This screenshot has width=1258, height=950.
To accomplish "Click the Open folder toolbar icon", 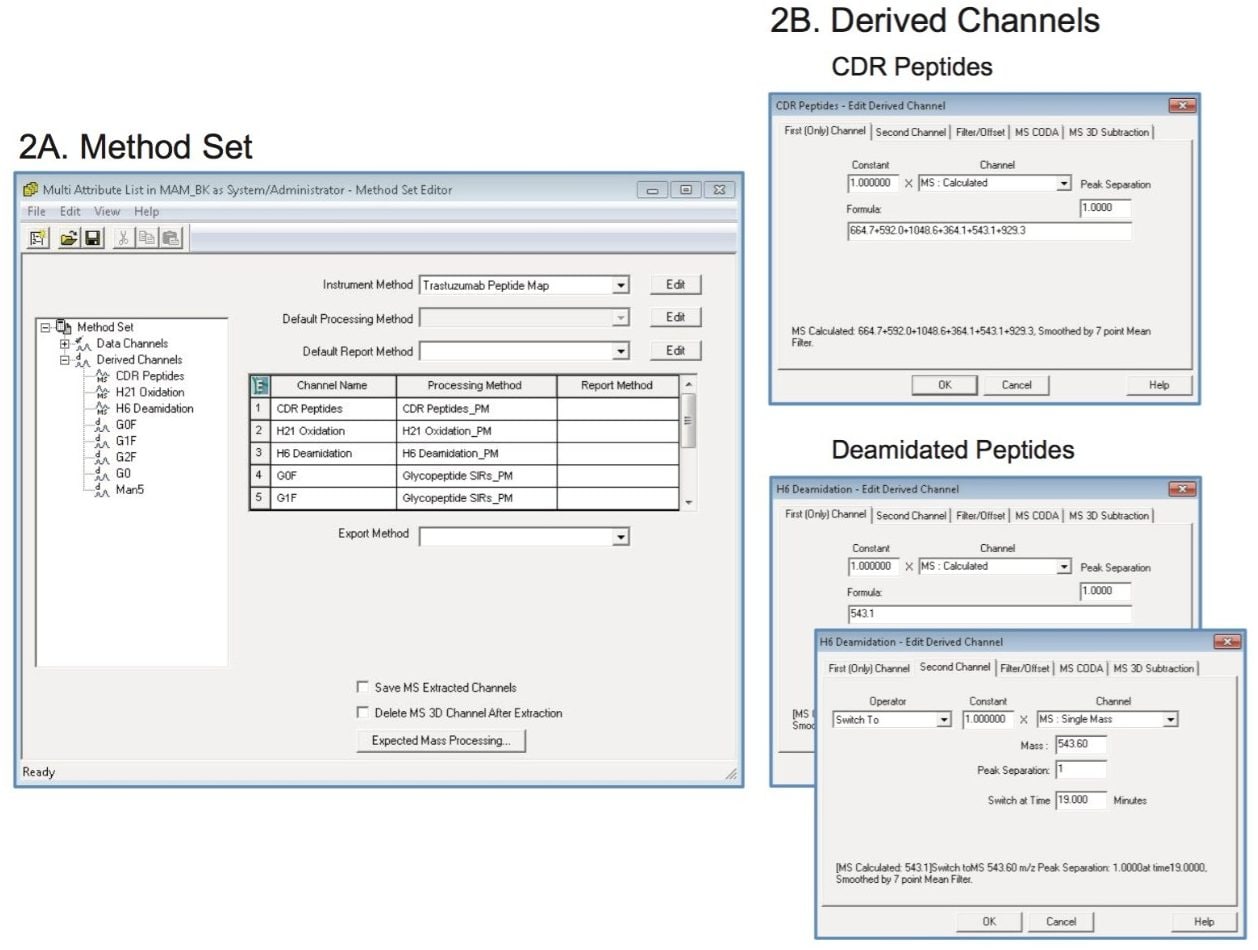I will (x=68, y=238).
